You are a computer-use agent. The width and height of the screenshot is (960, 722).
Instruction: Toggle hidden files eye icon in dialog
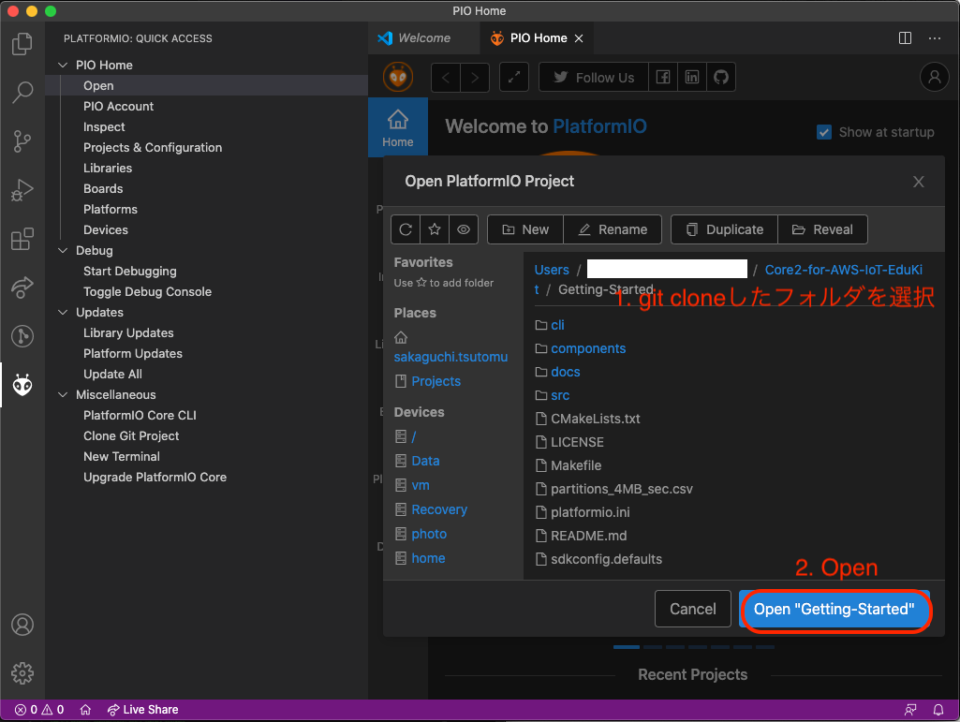pos(463,230)
